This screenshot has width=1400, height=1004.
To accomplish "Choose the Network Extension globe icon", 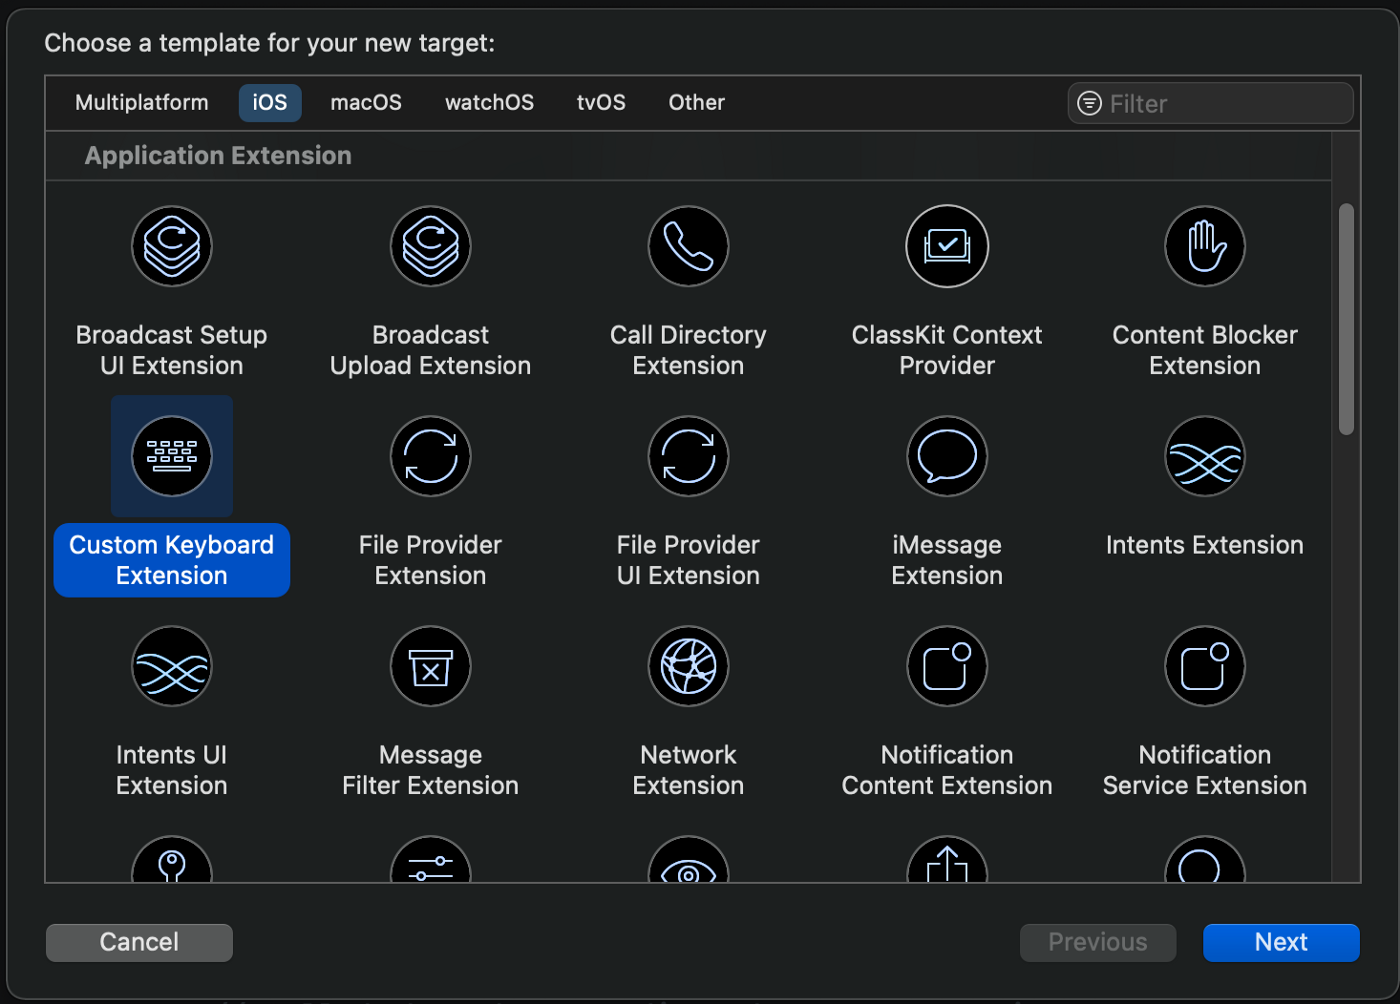I will pos(688,666).
